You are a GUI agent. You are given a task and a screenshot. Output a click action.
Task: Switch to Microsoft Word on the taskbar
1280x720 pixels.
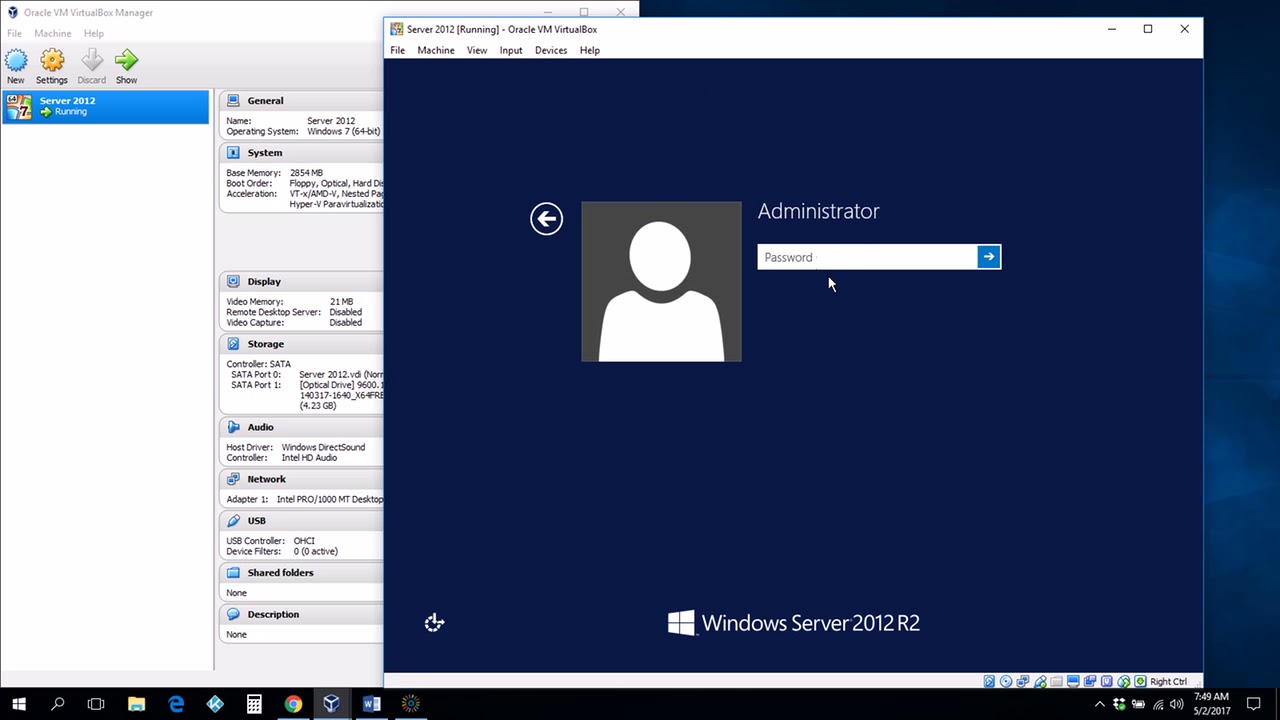(371, 704)
